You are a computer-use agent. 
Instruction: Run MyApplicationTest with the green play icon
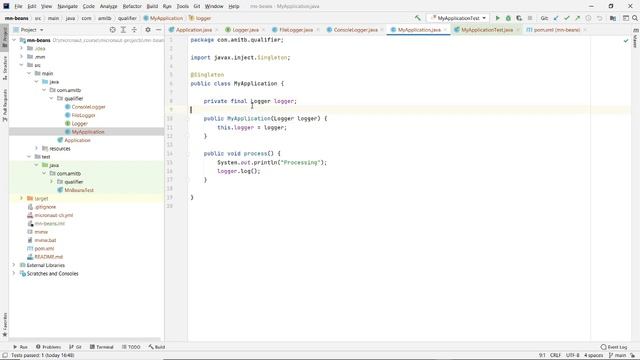(x=498, y=18)
